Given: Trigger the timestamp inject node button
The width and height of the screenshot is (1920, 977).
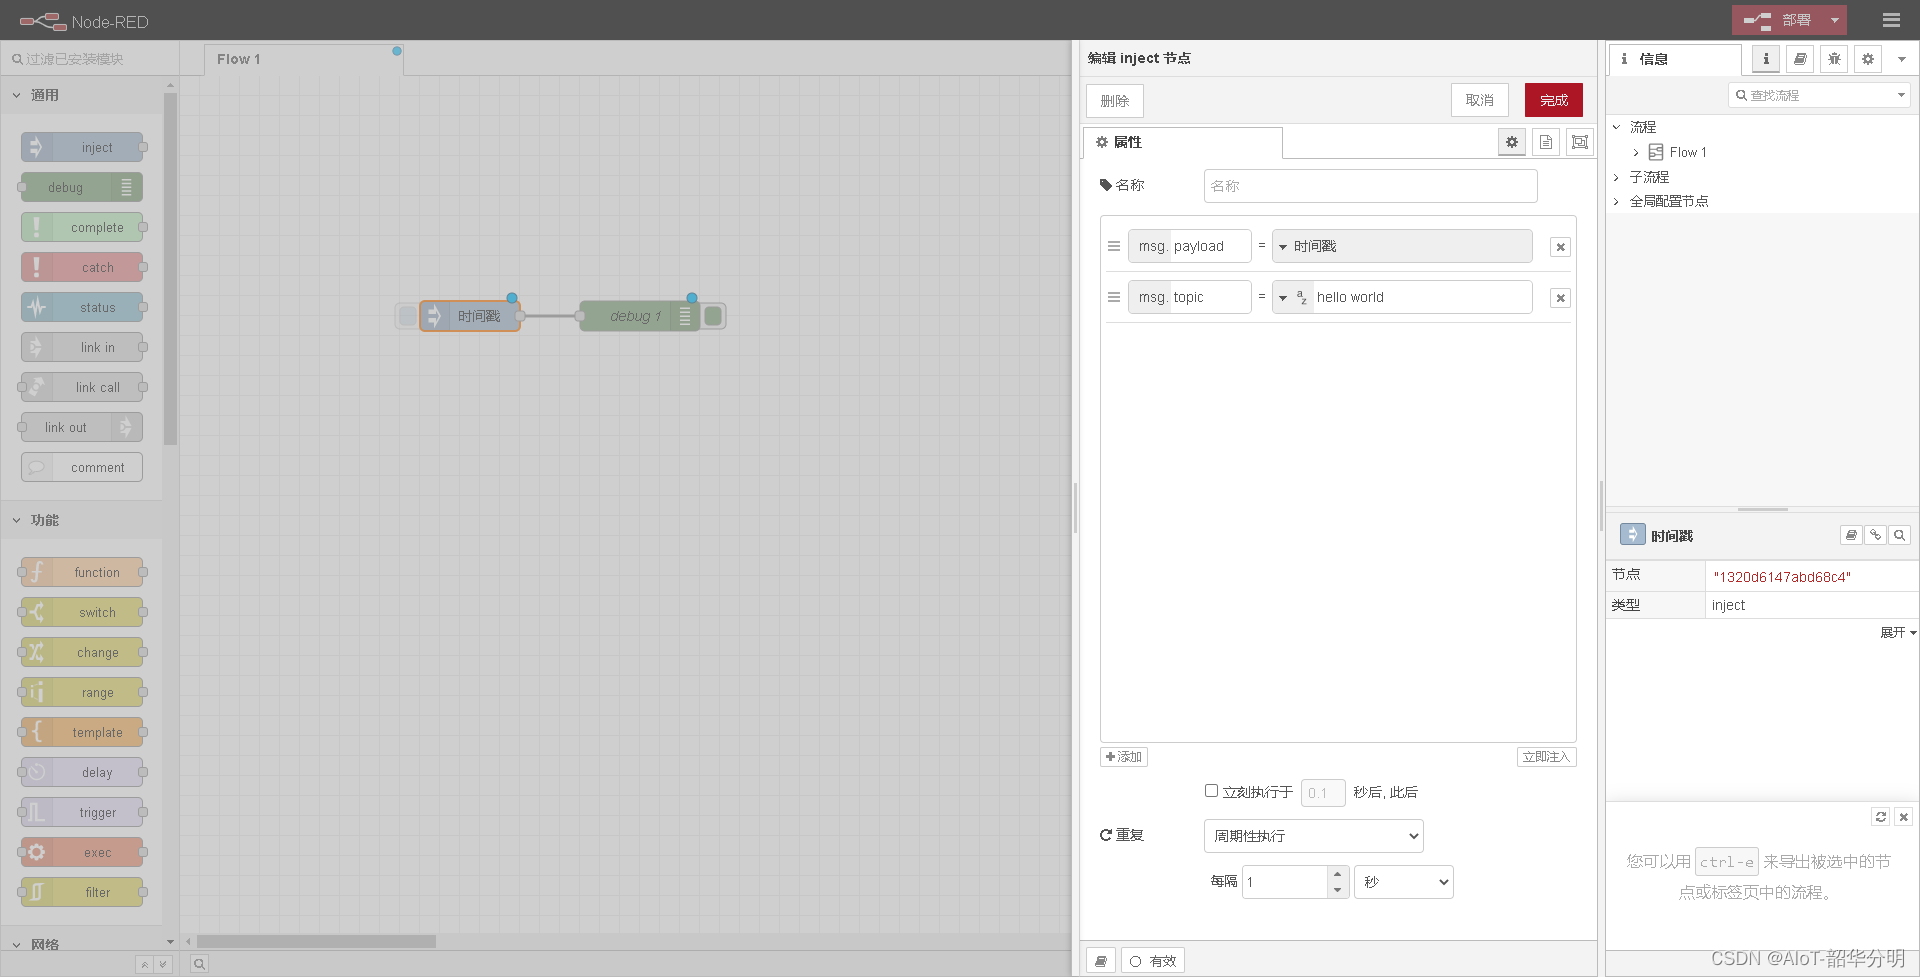Looking at the screenshot, I should click(x=407, y=316).
